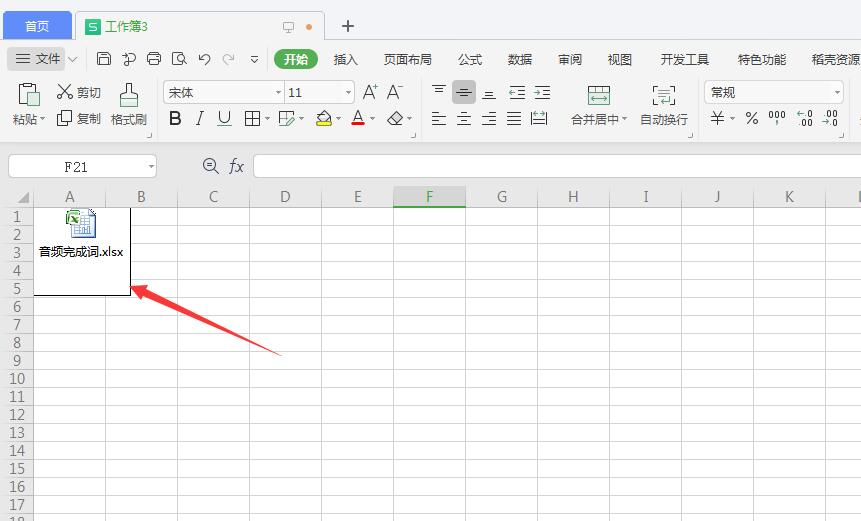Select embedded 音频完成词.xlsx object
The image size is (861, 521).
point(82,251)
